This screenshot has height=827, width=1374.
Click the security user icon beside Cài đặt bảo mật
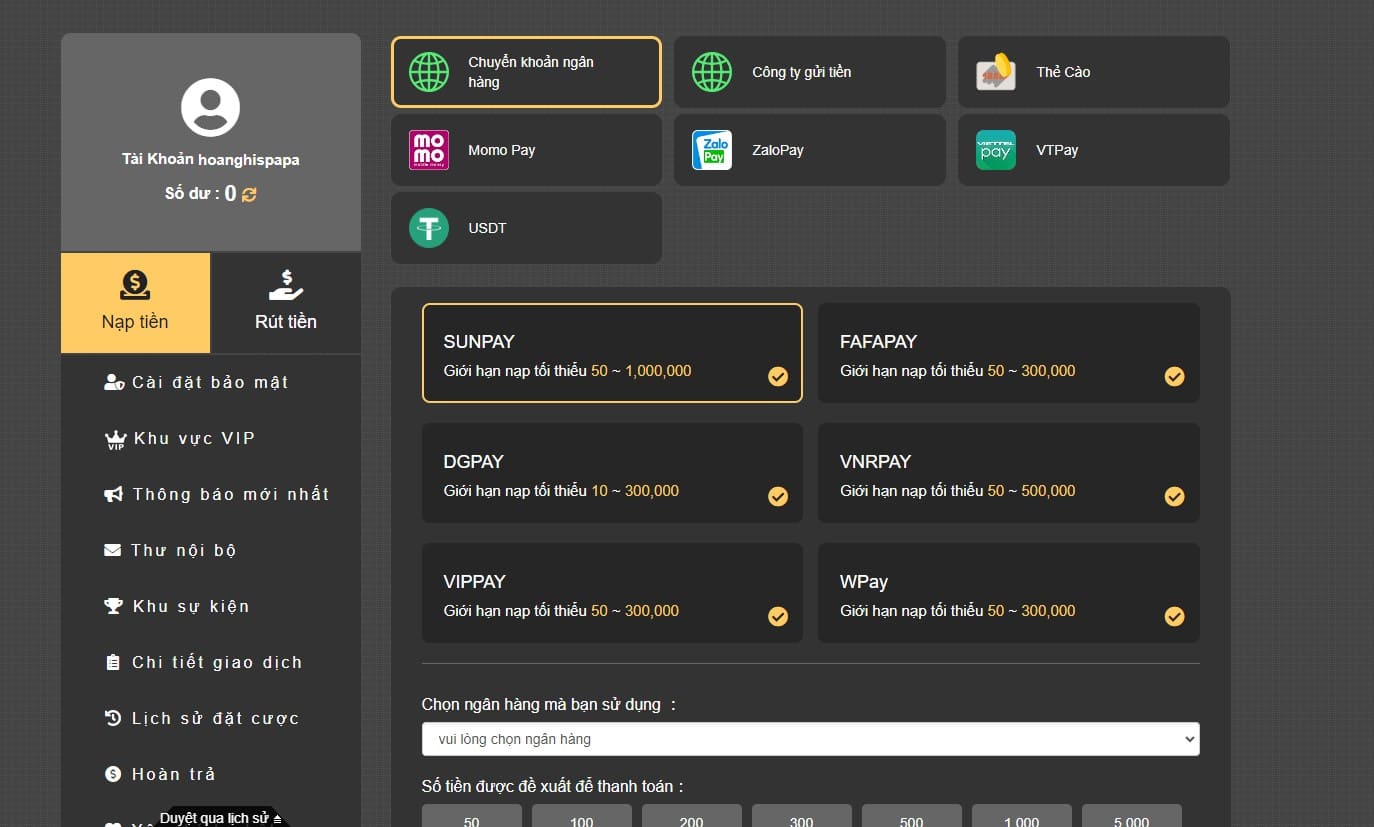[x=114, y=382]
